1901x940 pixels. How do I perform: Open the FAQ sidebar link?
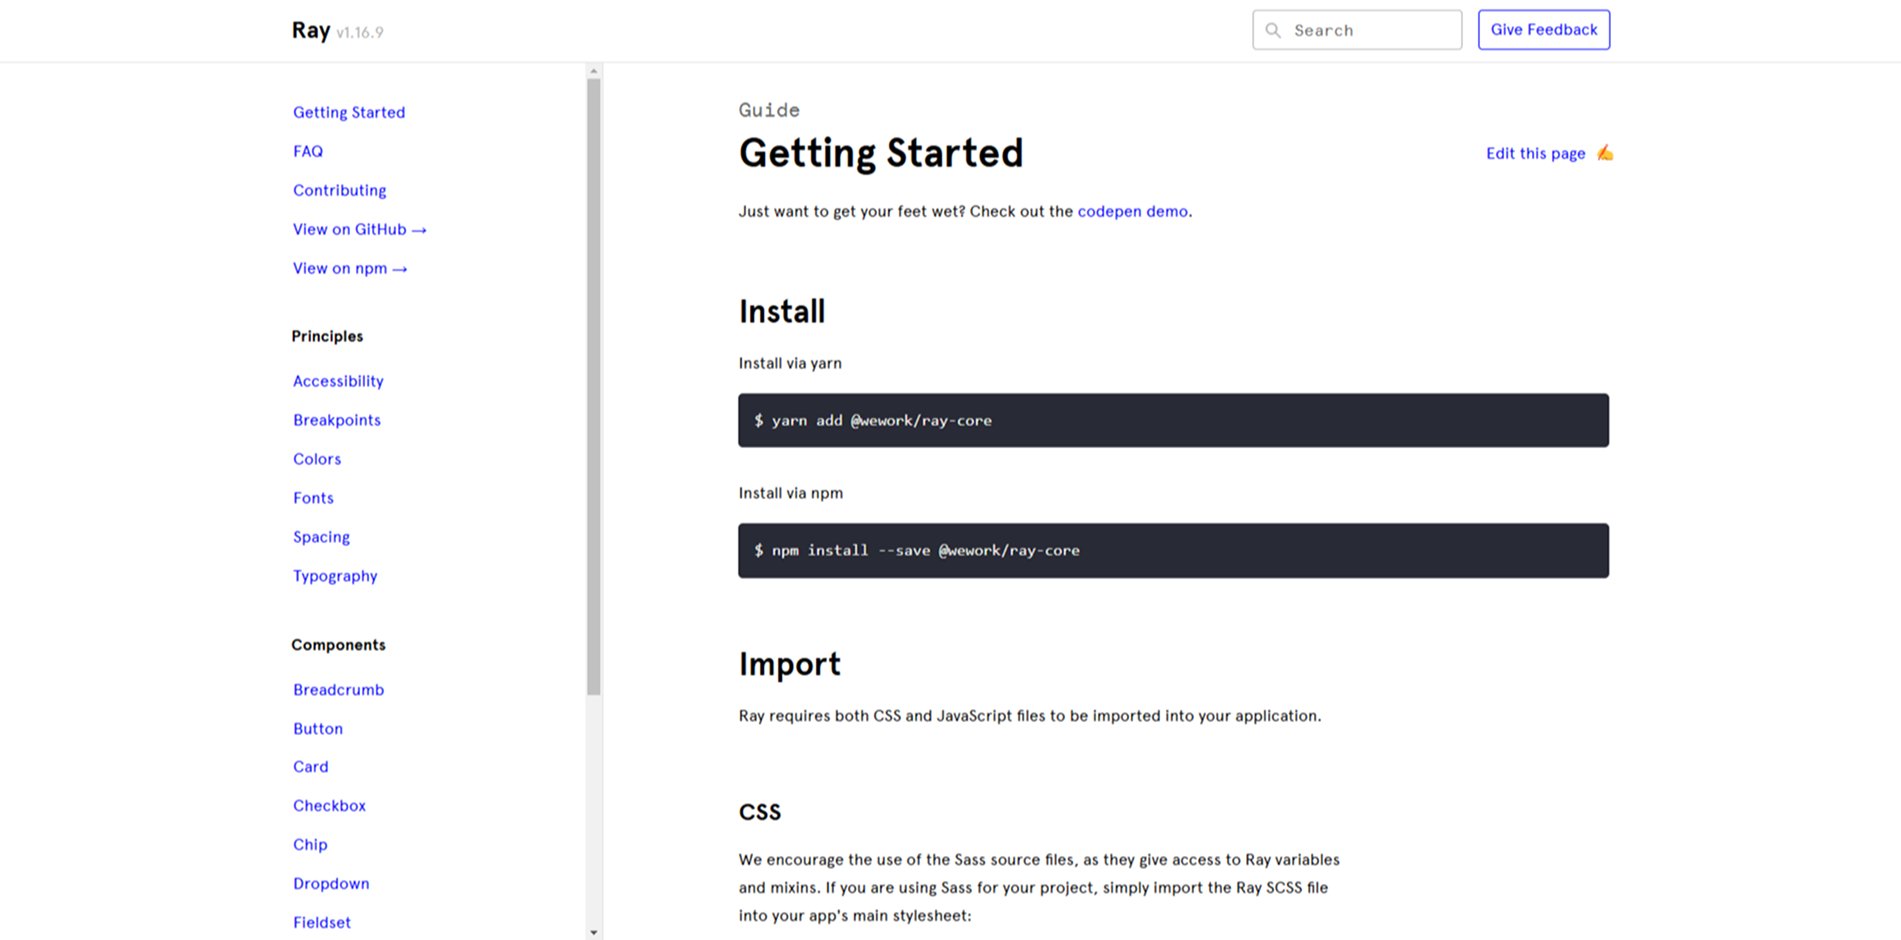click(x=308, y=151)
